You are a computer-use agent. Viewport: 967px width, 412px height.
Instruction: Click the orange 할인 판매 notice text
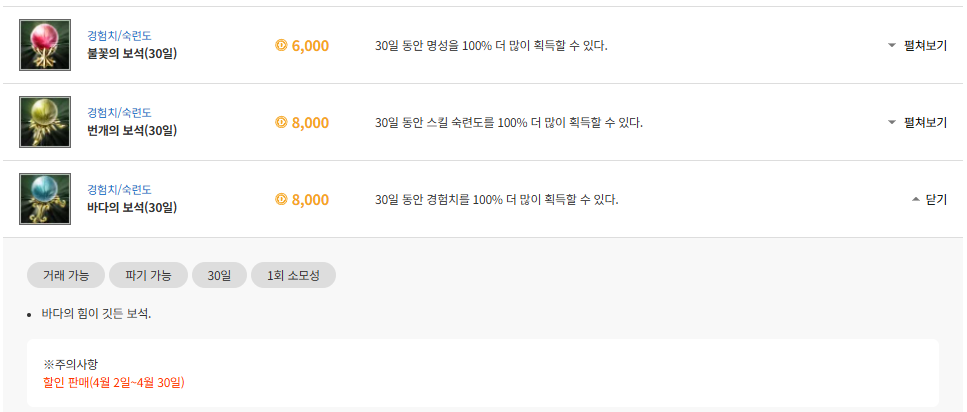point(114,382)
